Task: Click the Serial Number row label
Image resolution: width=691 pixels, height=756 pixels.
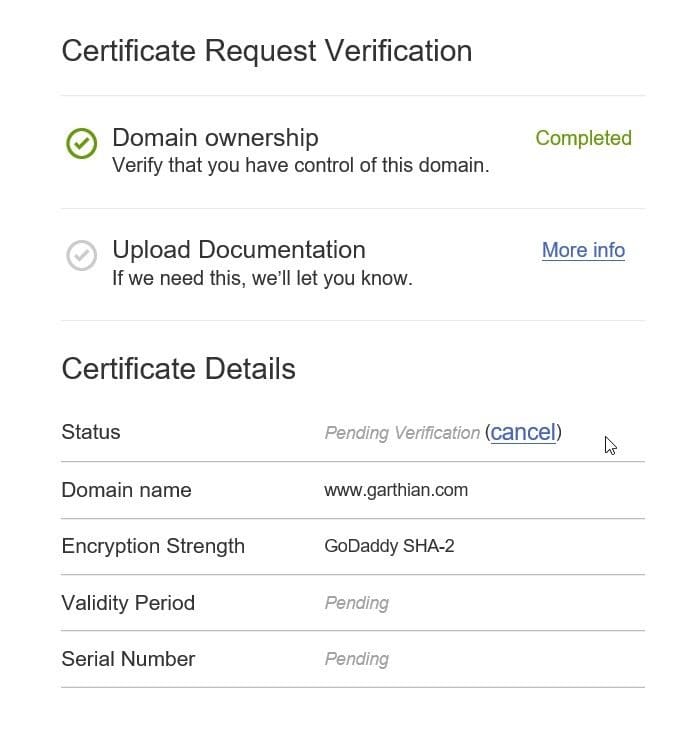Action: coord(128,659)
